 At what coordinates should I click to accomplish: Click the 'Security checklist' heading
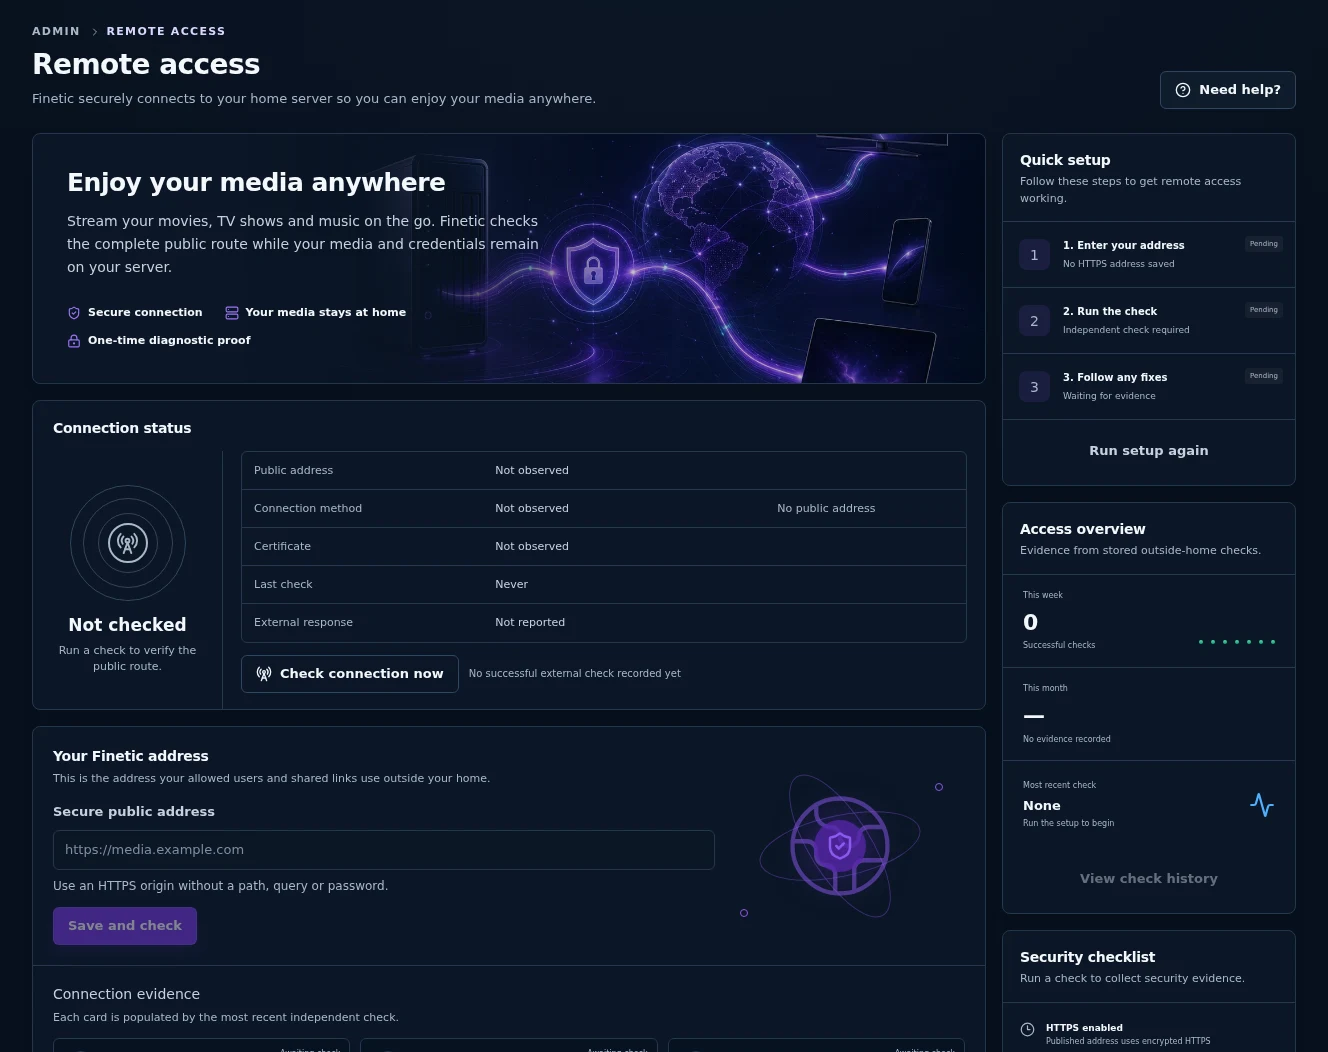(1087, 958)
